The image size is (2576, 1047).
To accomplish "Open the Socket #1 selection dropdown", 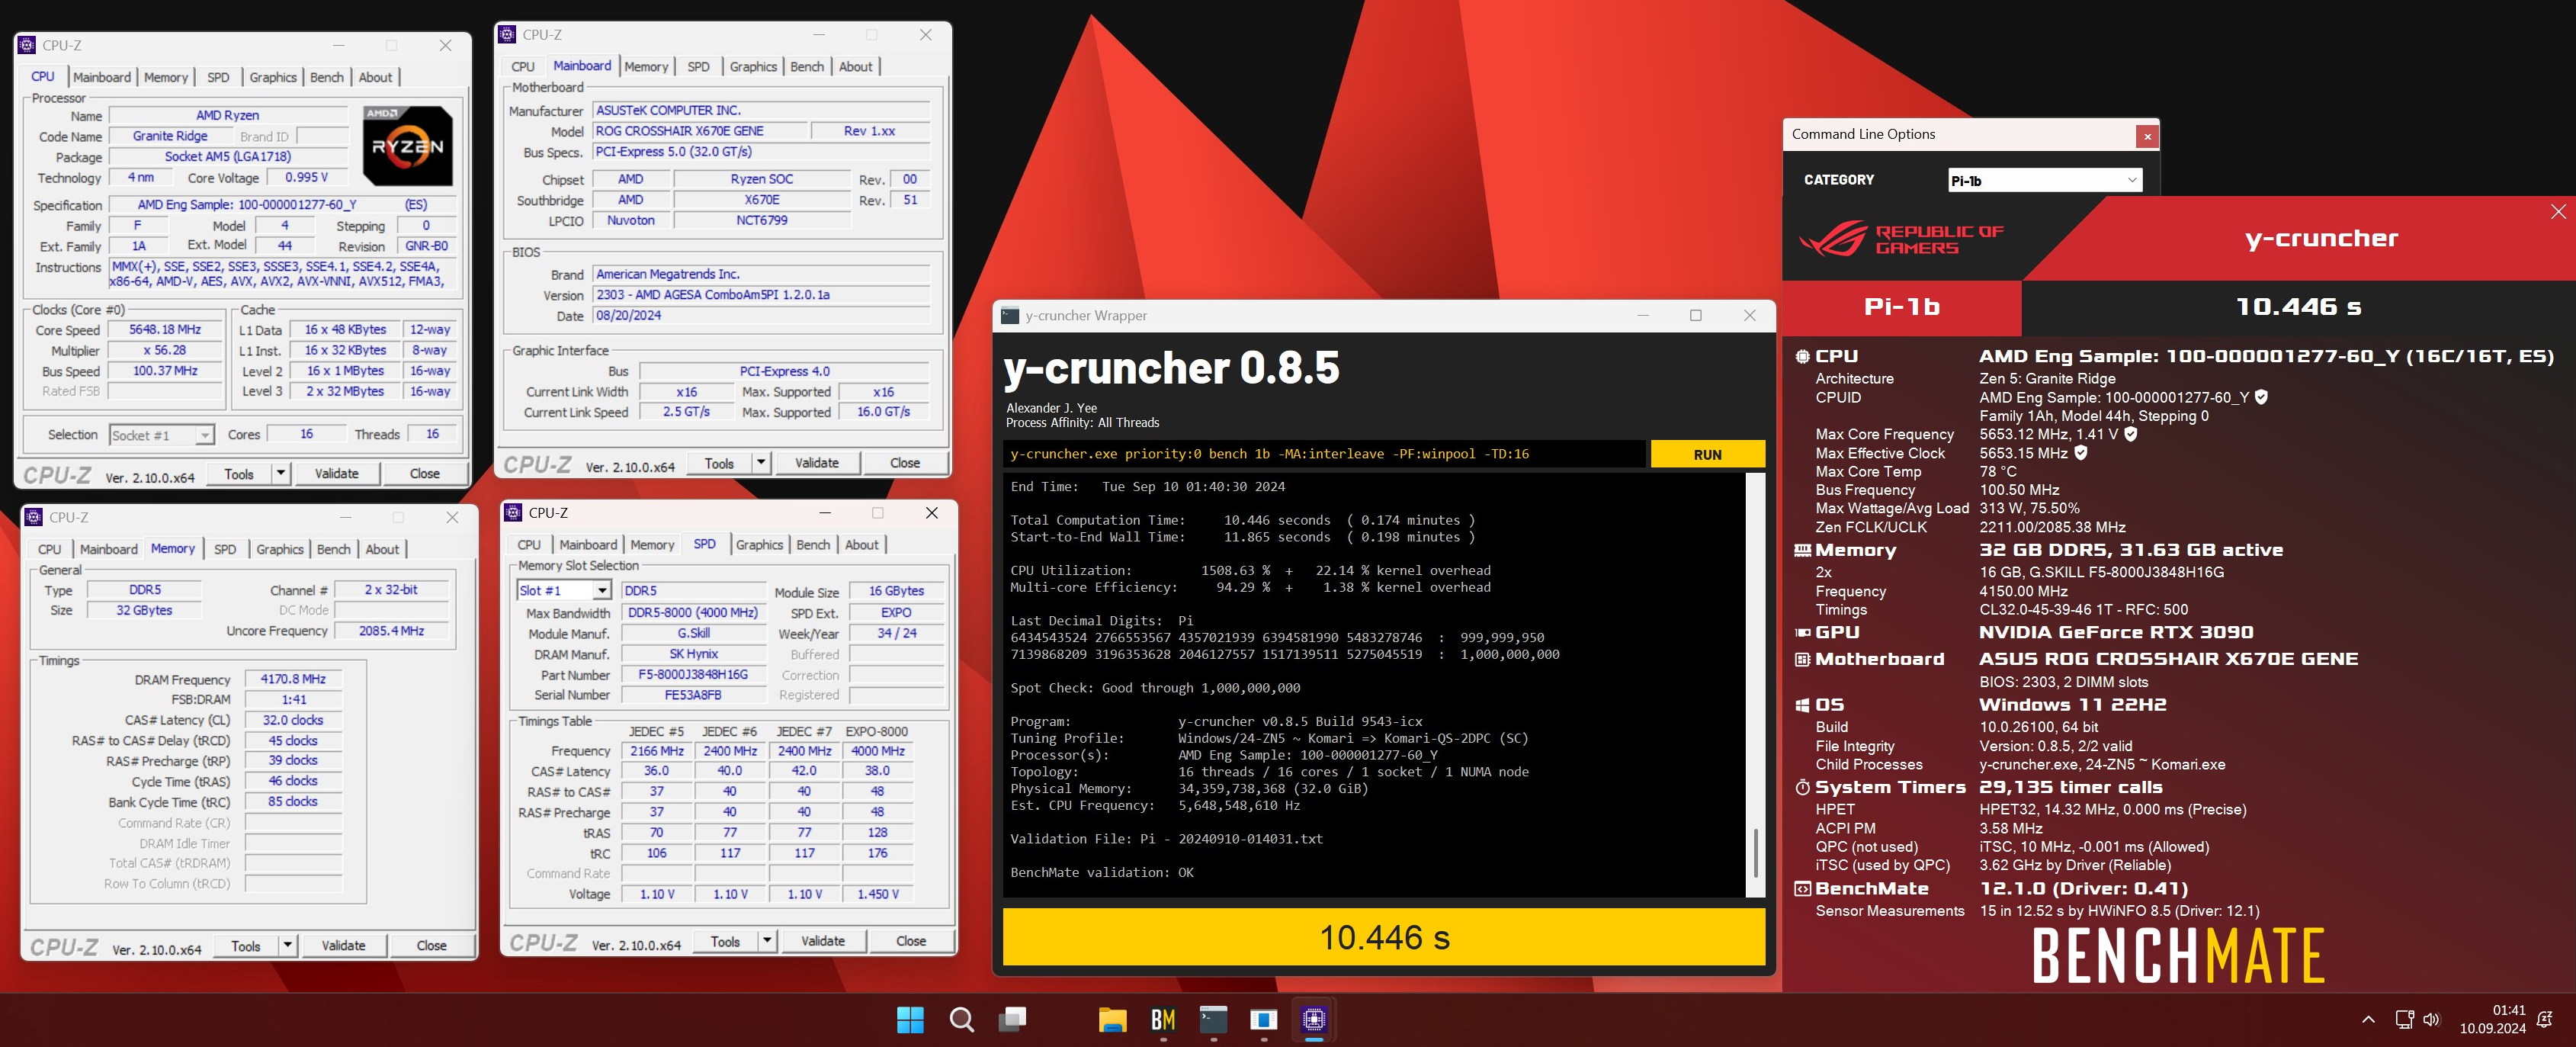I will [x=161, y=435].
